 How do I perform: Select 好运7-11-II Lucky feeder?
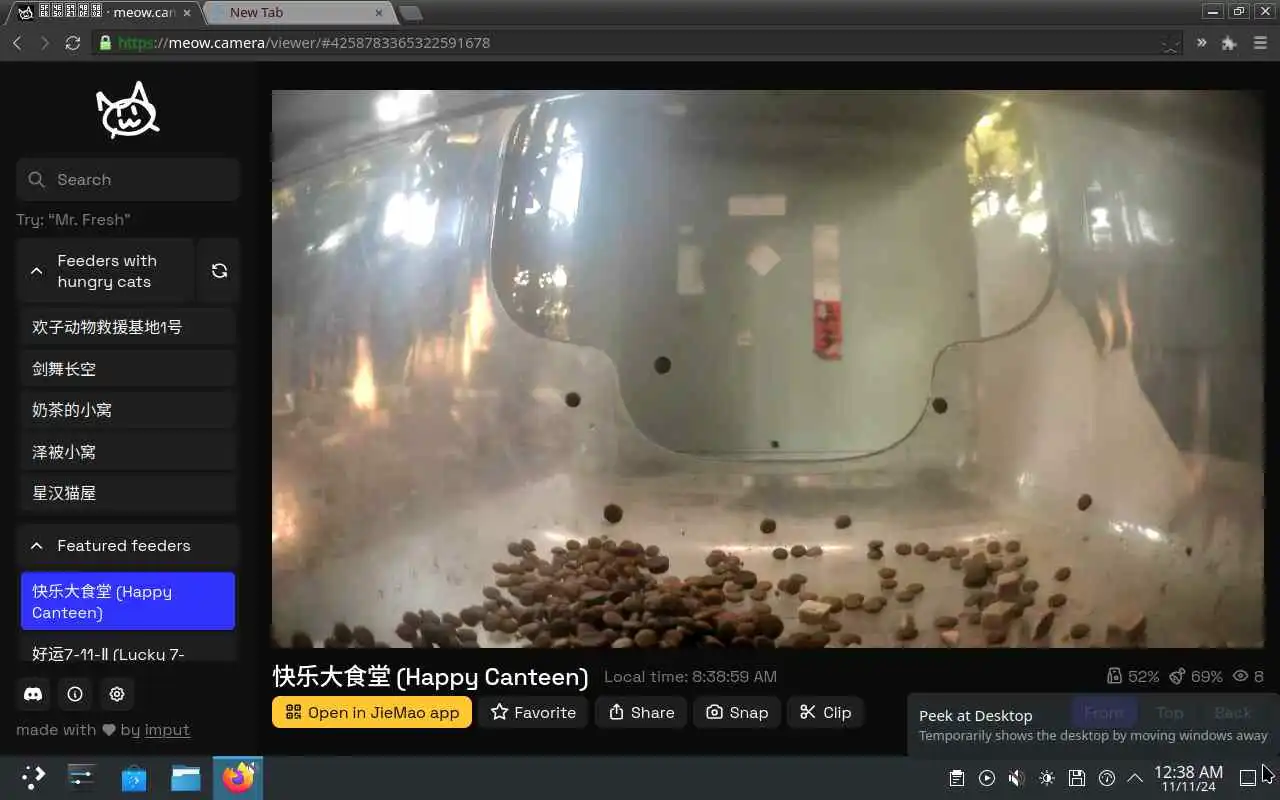(128, 650)
